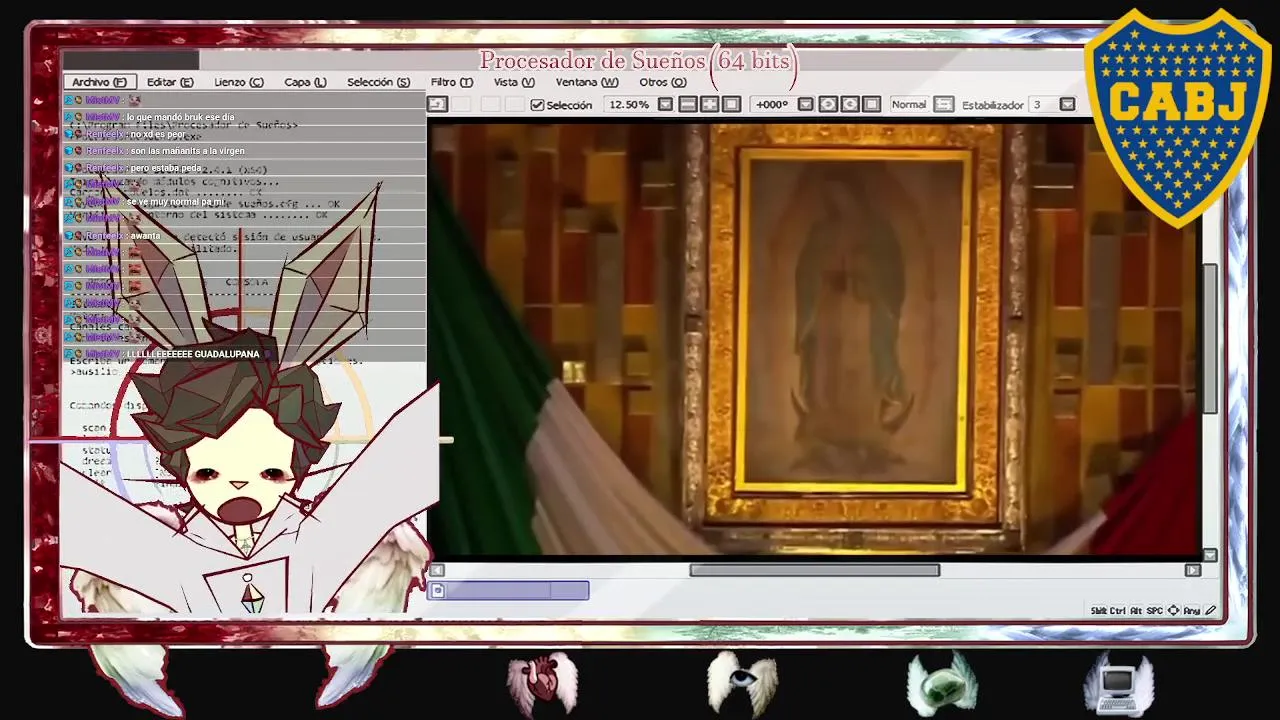
Task: Click the Guadalupe painting in canvas
Action: point(854,322)
